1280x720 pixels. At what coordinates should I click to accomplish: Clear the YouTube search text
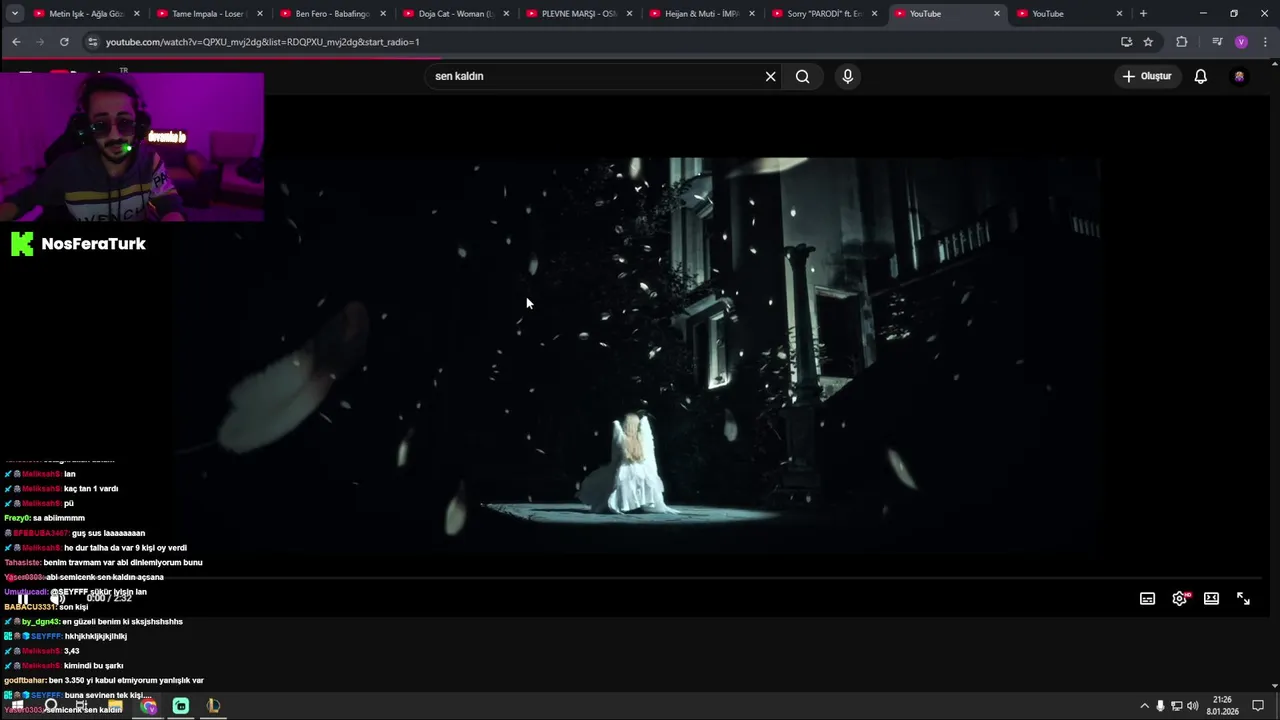click(x=770, y=76)
